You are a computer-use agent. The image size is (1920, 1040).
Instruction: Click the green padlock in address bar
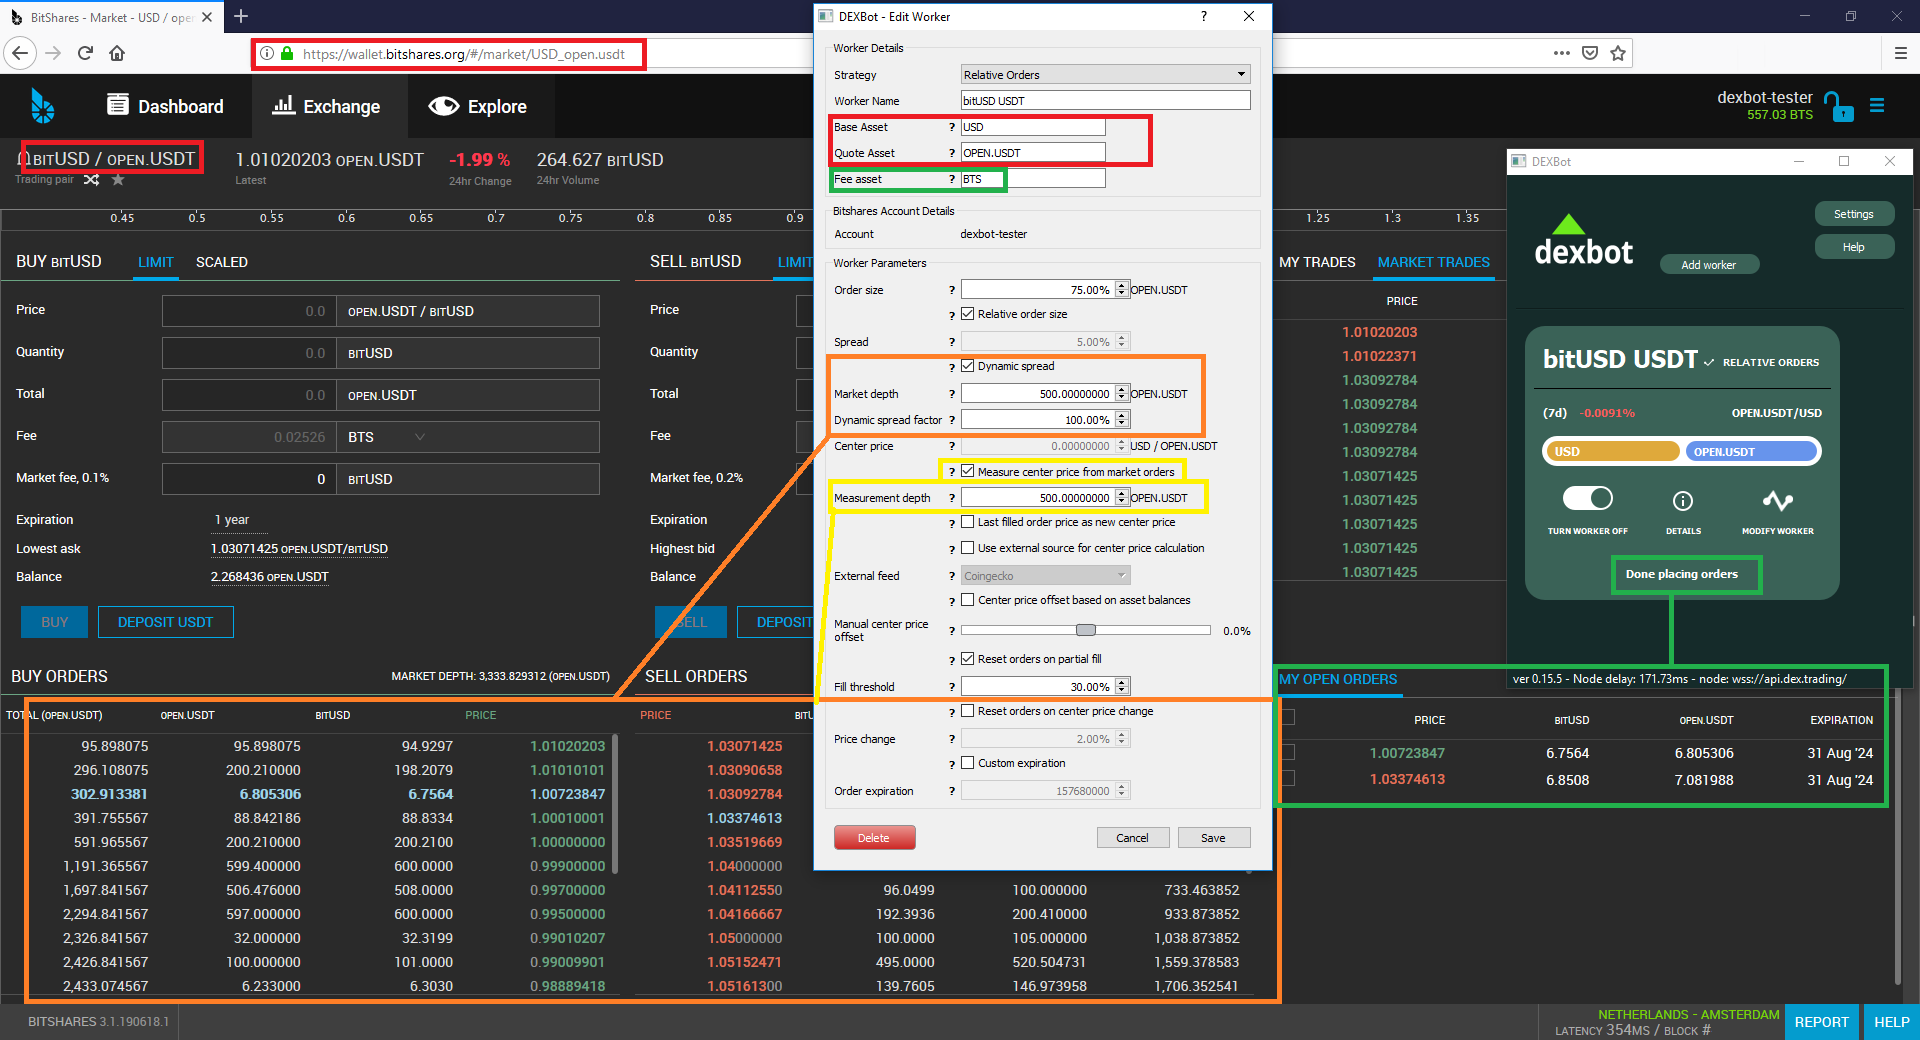tap(287, 54)
